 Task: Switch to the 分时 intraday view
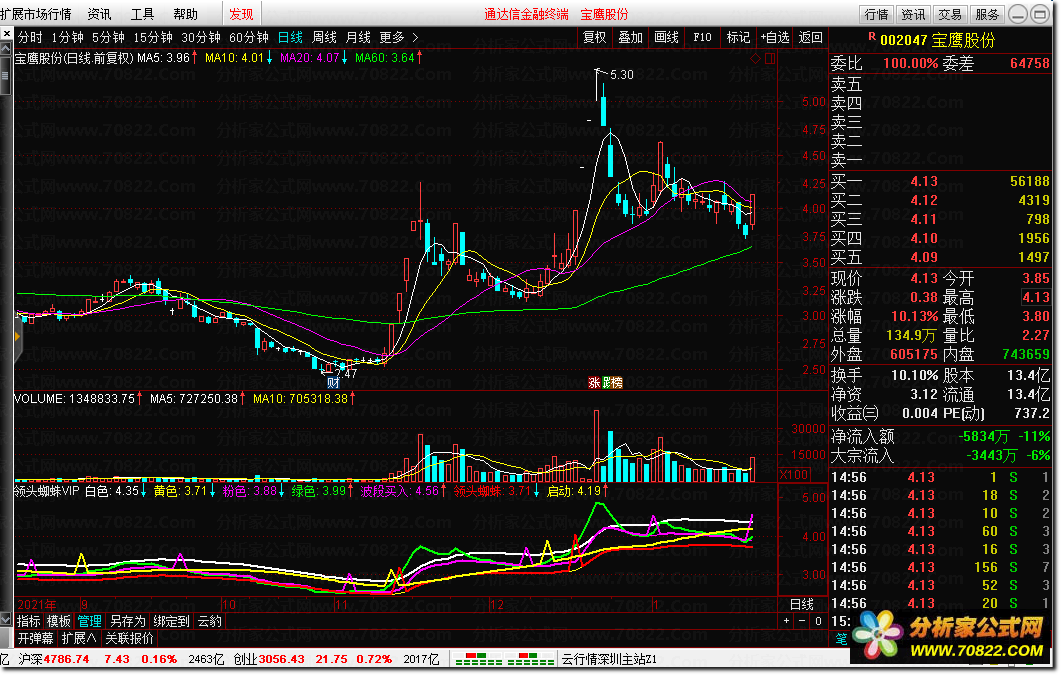click(x=30, y=38)
